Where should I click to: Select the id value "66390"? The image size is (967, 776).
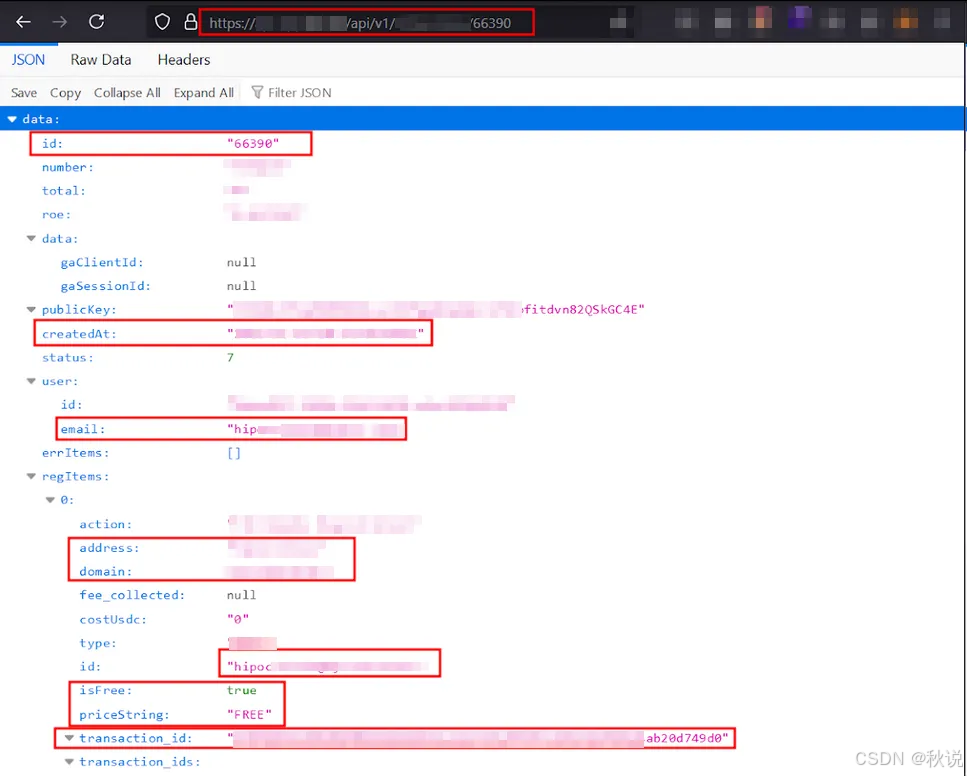pyautogui.click(x=253, y=144)
